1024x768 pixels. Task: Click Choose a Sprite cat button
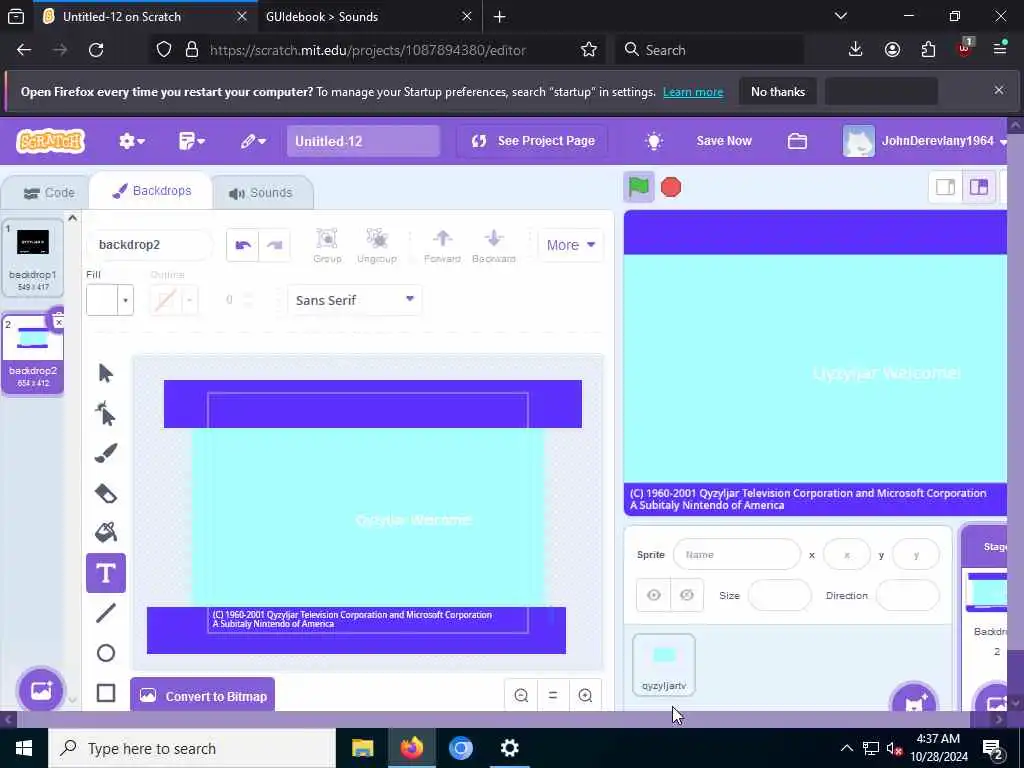click(914, 701)
